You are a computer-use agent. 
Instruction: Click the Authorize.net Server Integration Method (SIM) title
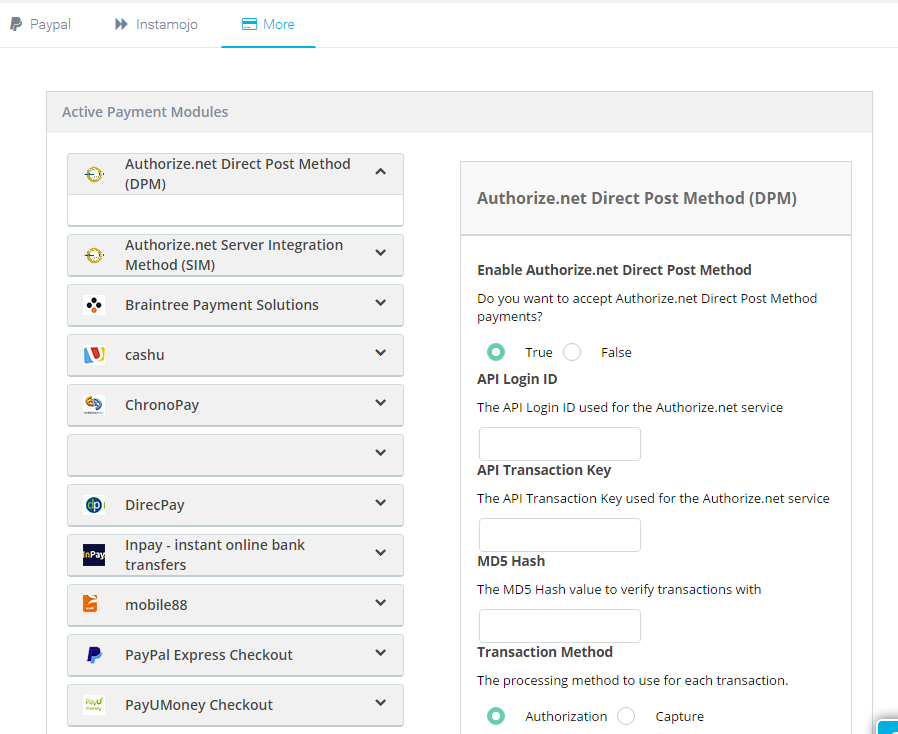[234, 255]
